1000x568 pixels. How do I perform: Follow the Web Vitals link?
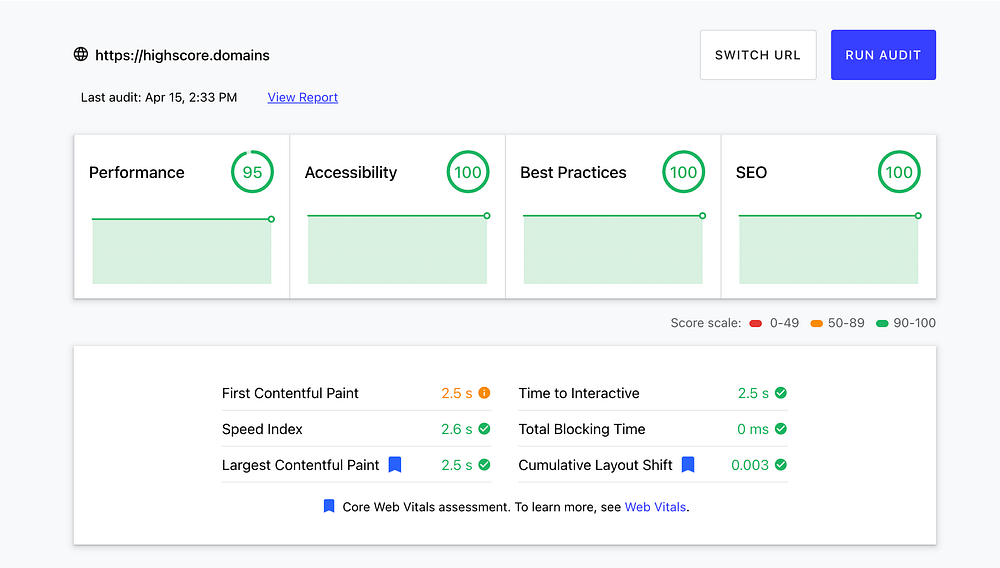(x=655, y=507)
